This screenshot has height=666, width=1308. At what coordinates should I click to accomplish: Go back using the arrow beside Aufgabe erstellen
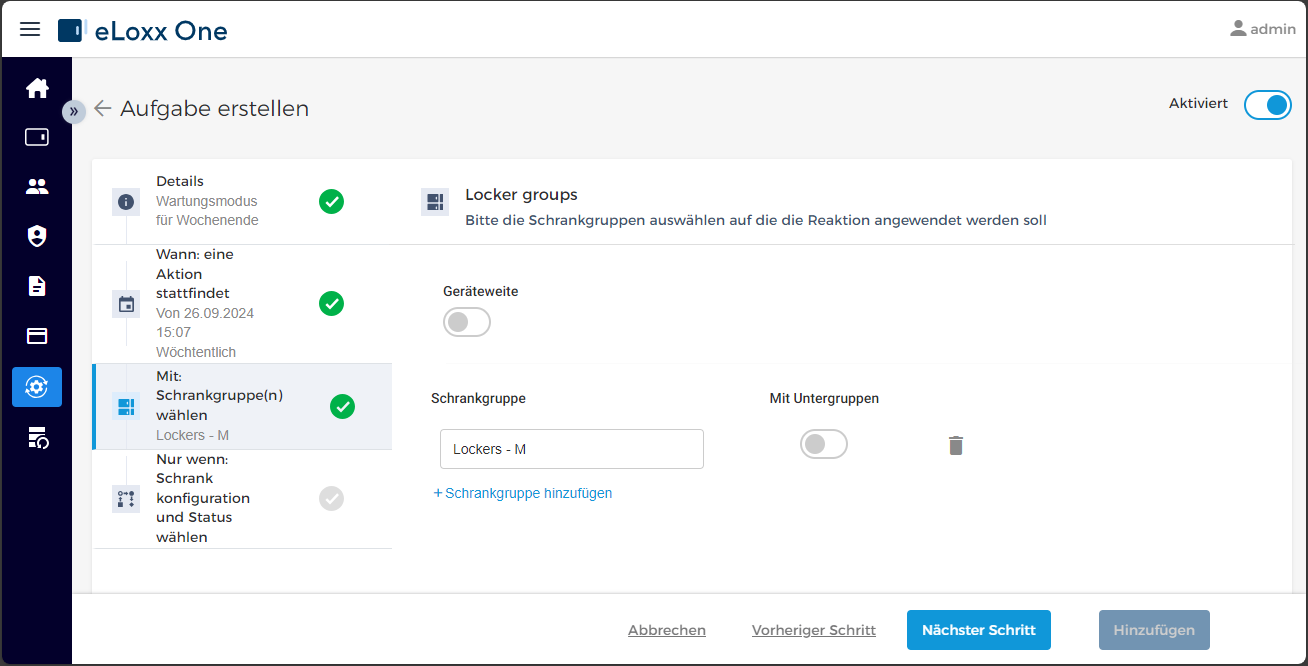[x=103, y=108]
